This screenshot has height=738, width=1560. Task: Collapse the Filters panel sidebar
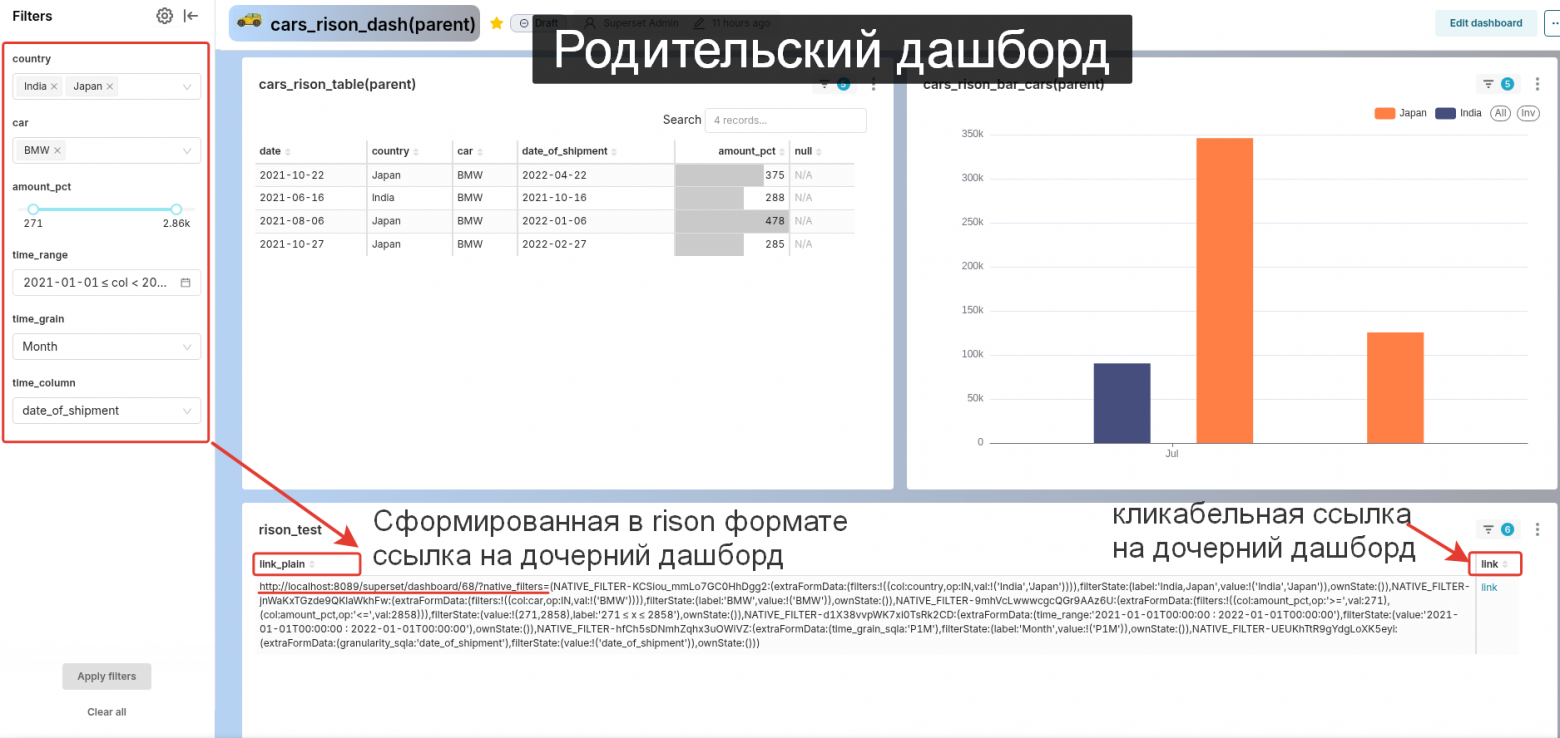pyautogui.click(x=191, y=15)
